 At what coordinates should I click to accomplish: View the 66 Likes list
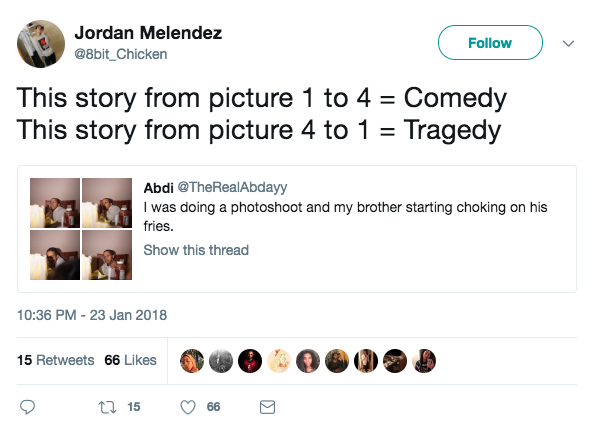pyautogui.click(x=131, y=360)
